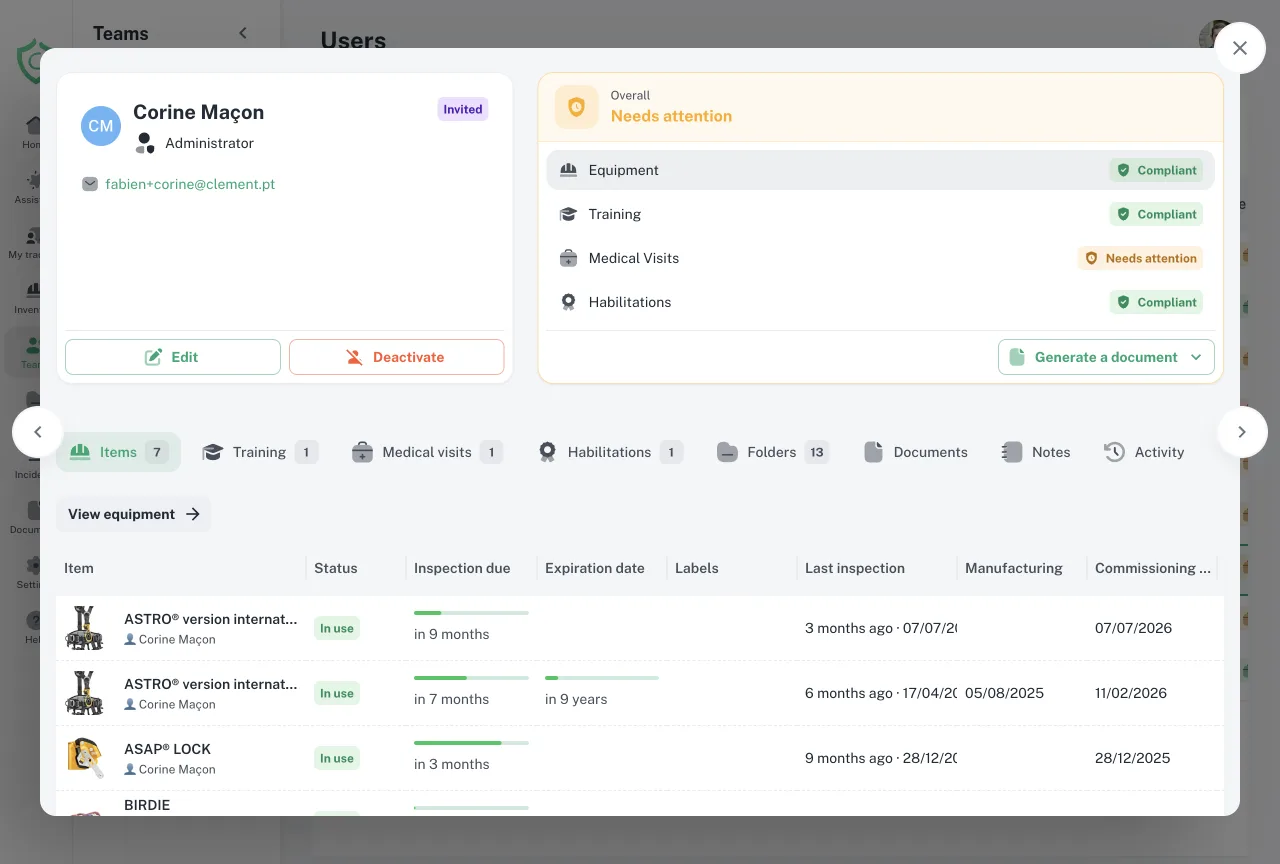This screenshot has height=864, width=1280.
Task: Open the Notes tab
Action: [1036, 452]
